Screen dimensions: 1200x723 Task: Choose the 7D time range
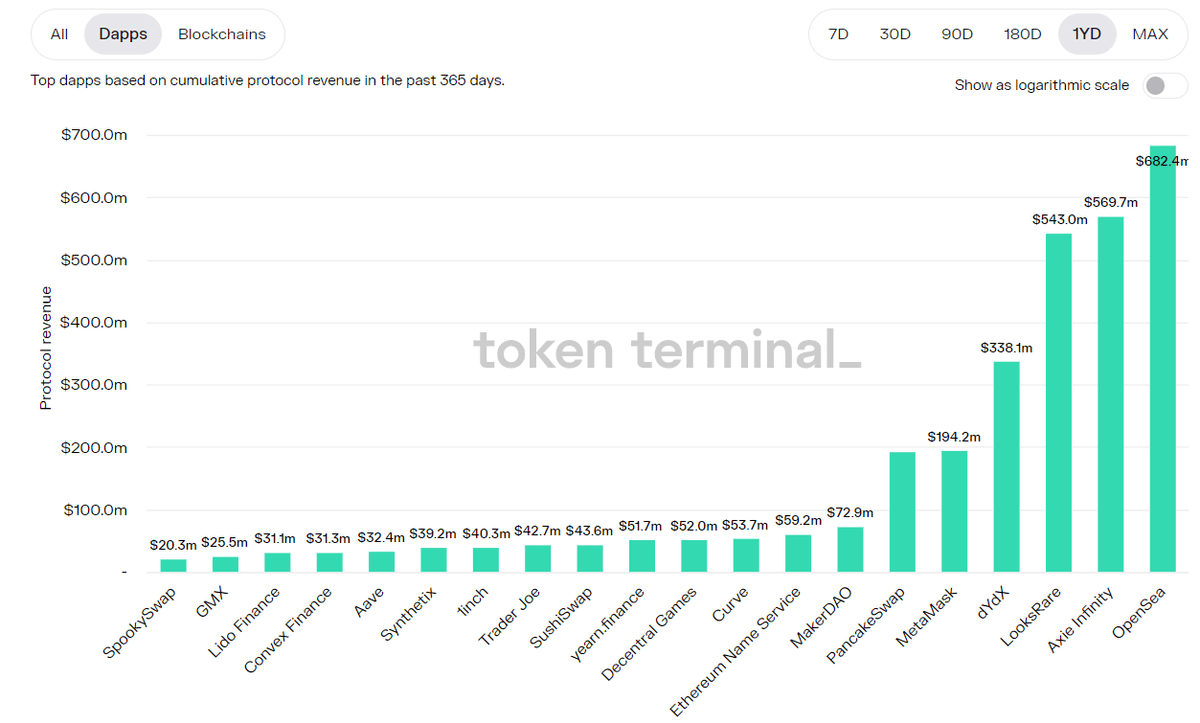pos(838,34)
